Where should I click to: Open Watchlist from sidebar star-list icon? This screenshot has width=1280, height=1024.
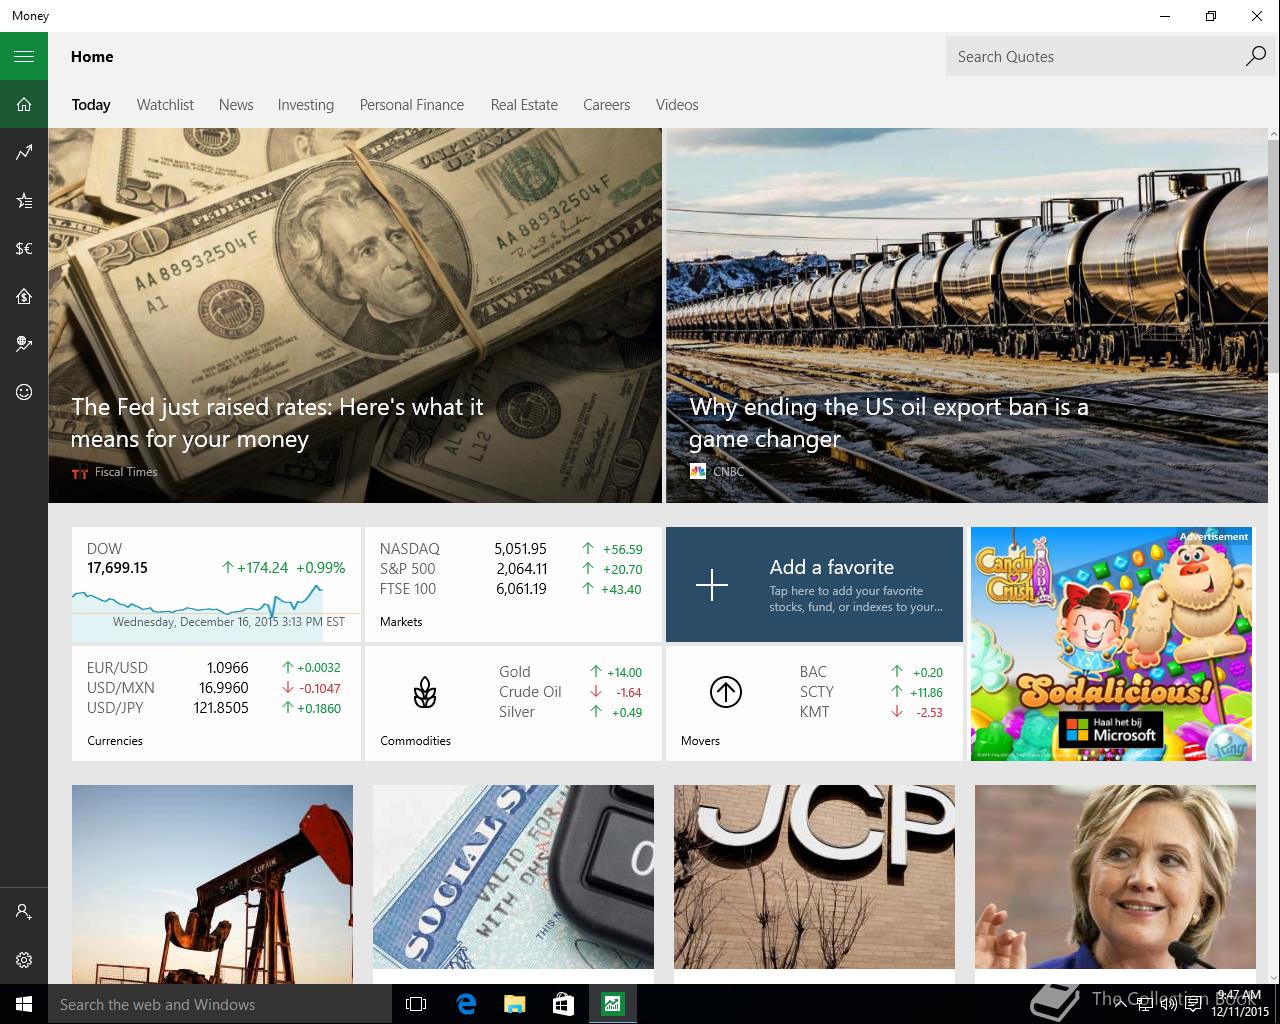point(24,200)
